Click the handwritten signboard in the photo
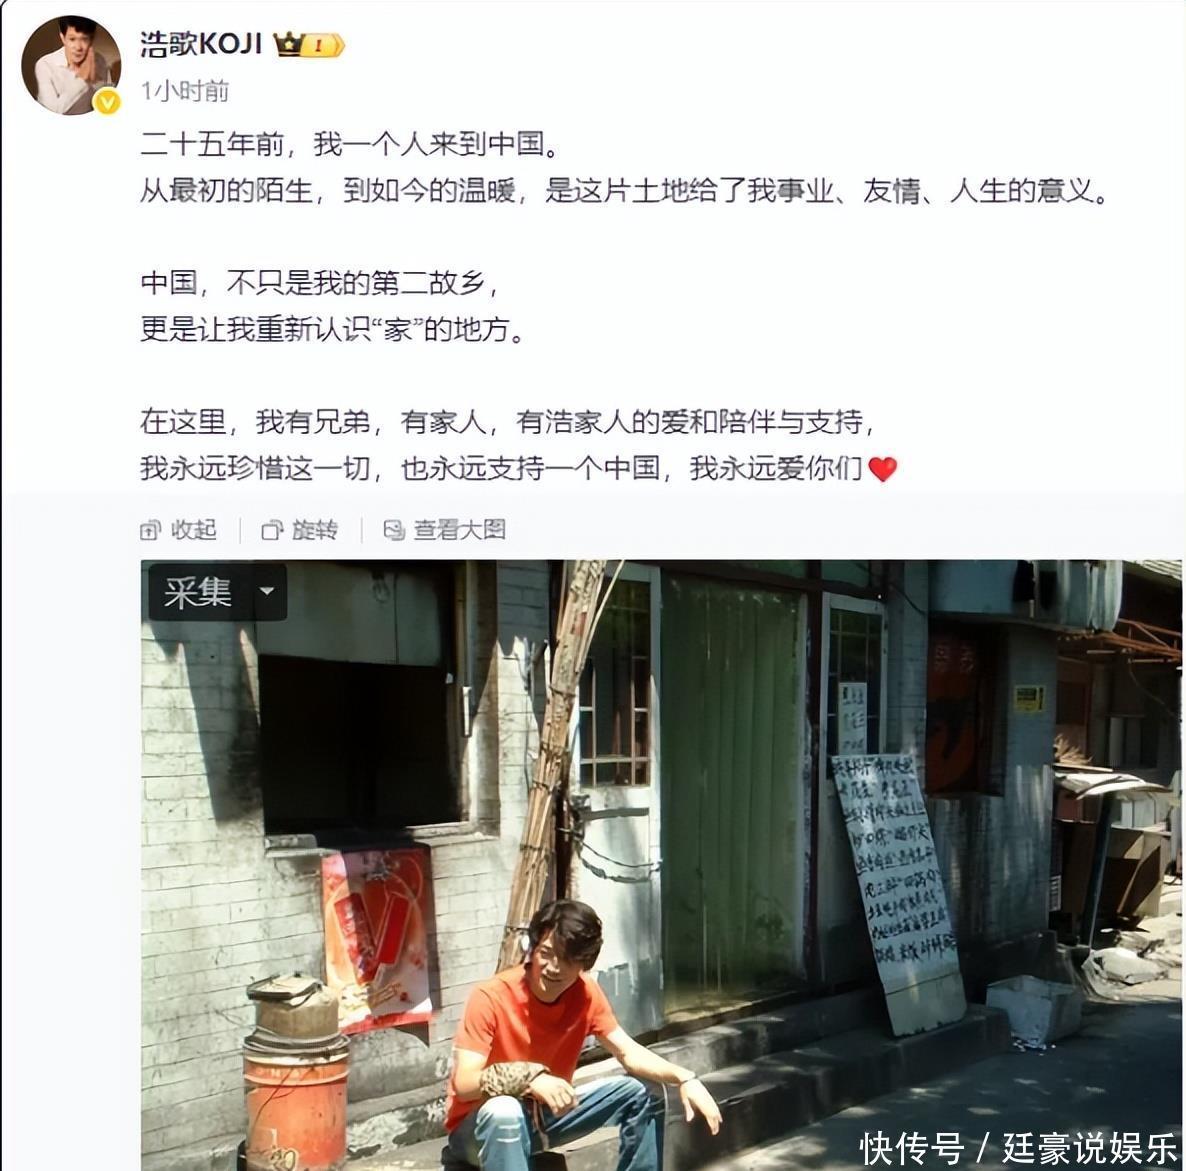Image resolution: width=1186 pixels, height=1171 pixels. [899, 891]
